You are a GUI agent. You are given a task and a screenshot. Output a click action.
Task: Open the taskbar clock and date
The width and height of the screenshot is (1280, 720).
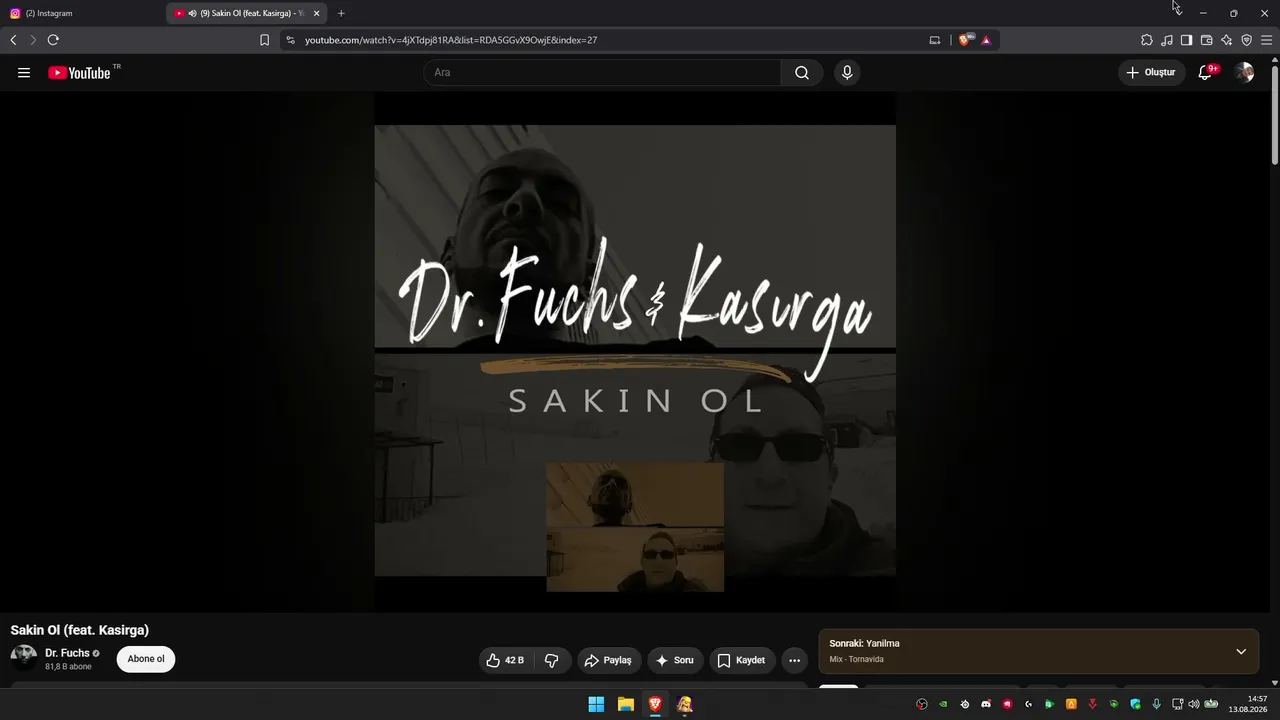(1249, 704)
